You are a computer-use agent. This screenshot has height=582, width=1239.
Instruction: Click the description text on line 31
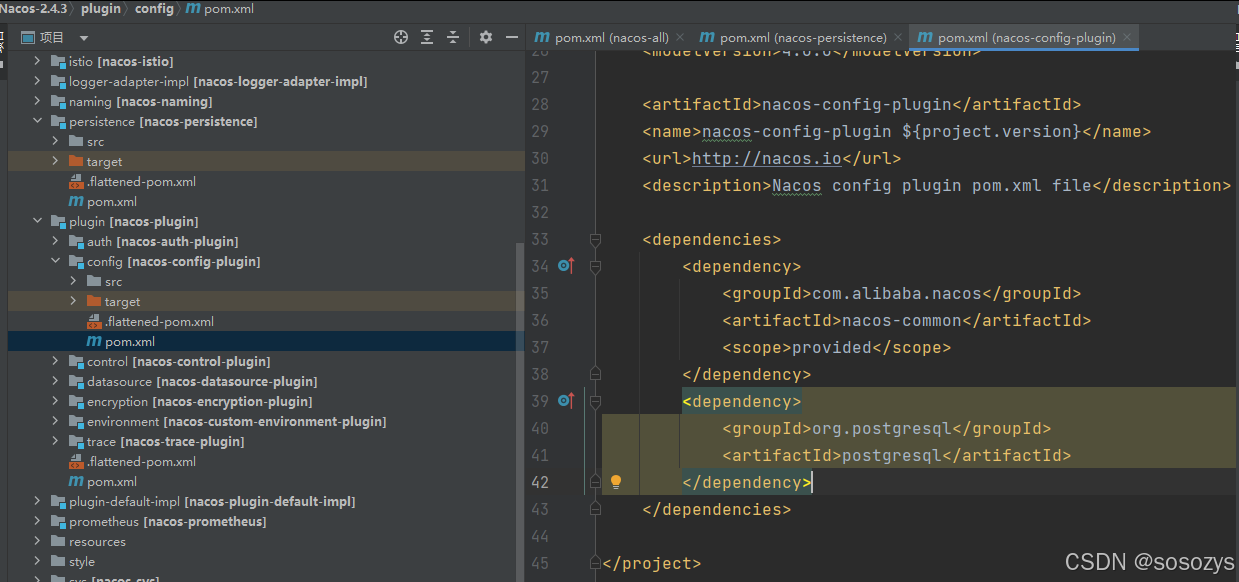point(932,185)
